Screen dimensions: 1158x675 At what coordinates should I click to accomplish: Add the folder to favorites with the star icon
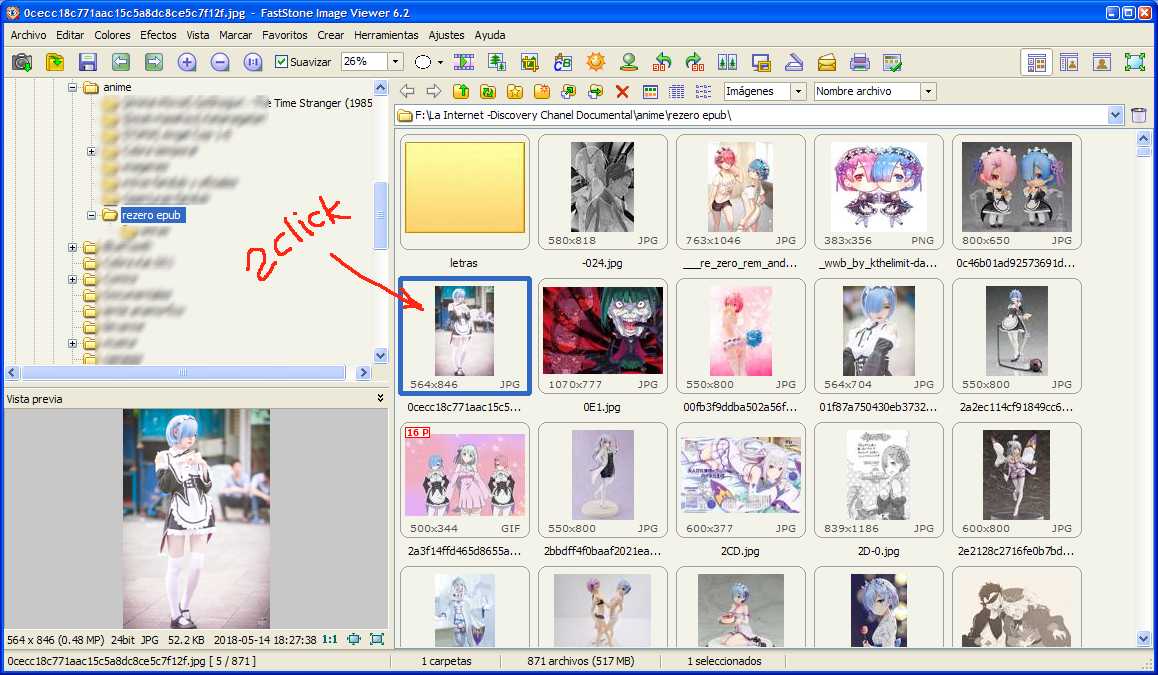tap(515, 92)
